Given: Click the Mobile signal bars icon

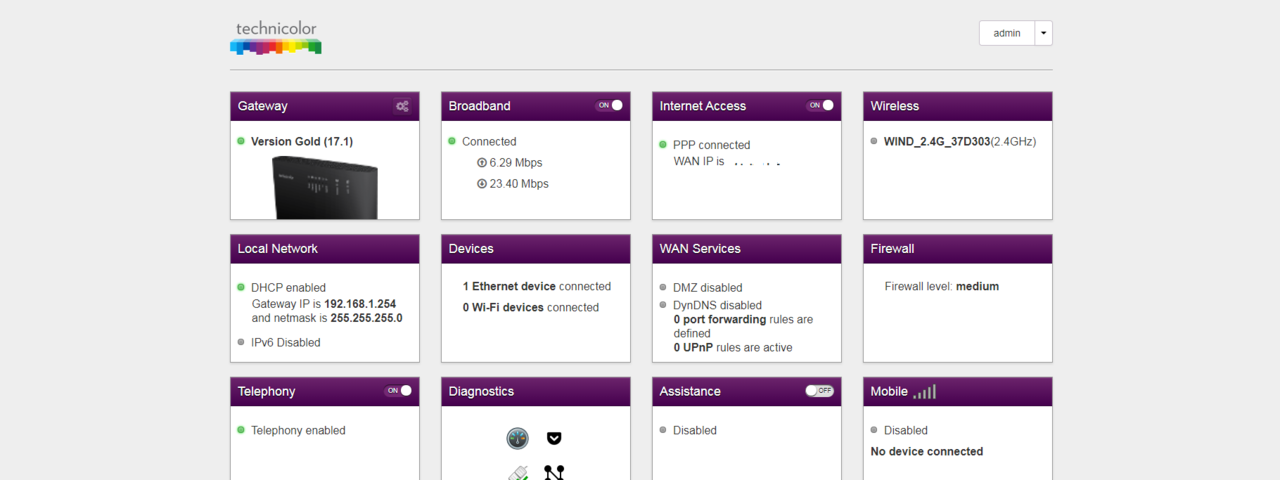Looking at the screenshot, I should pos(924,392).
